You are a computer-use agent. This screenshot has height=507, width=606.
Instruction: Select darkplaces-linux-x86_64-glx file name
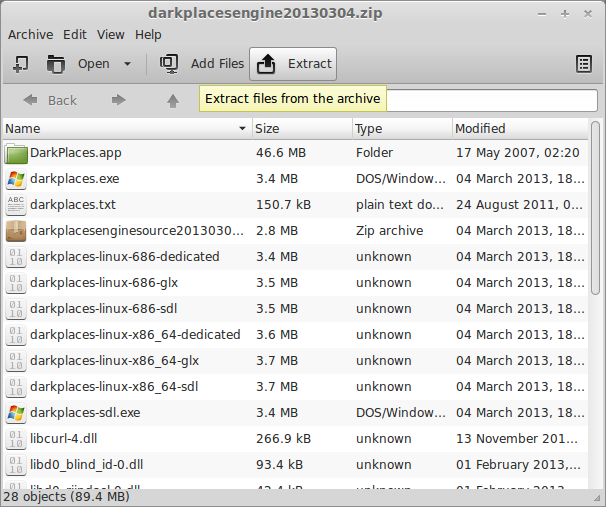114,361
